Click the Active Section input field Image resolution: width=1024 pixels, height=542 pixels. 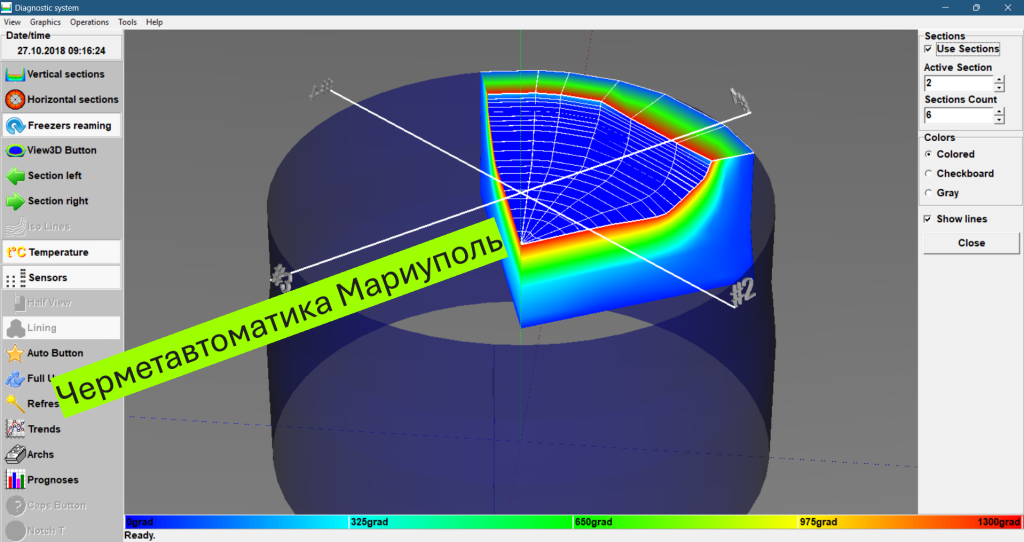tap(959, 83)
